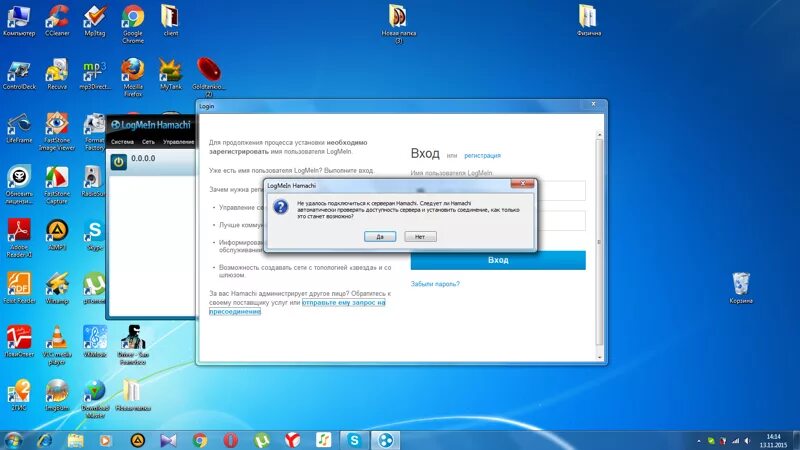Viewport: 800px width, 450px height.
Task: Select the Mp3tag desktop icon
Action: click(95, 20)
